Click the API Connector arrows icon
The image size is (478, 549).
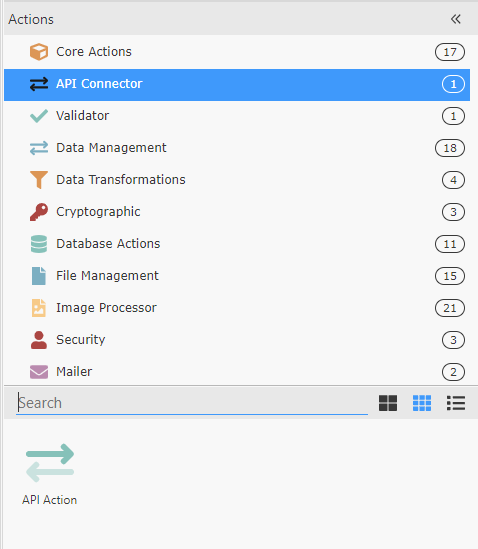39,84
